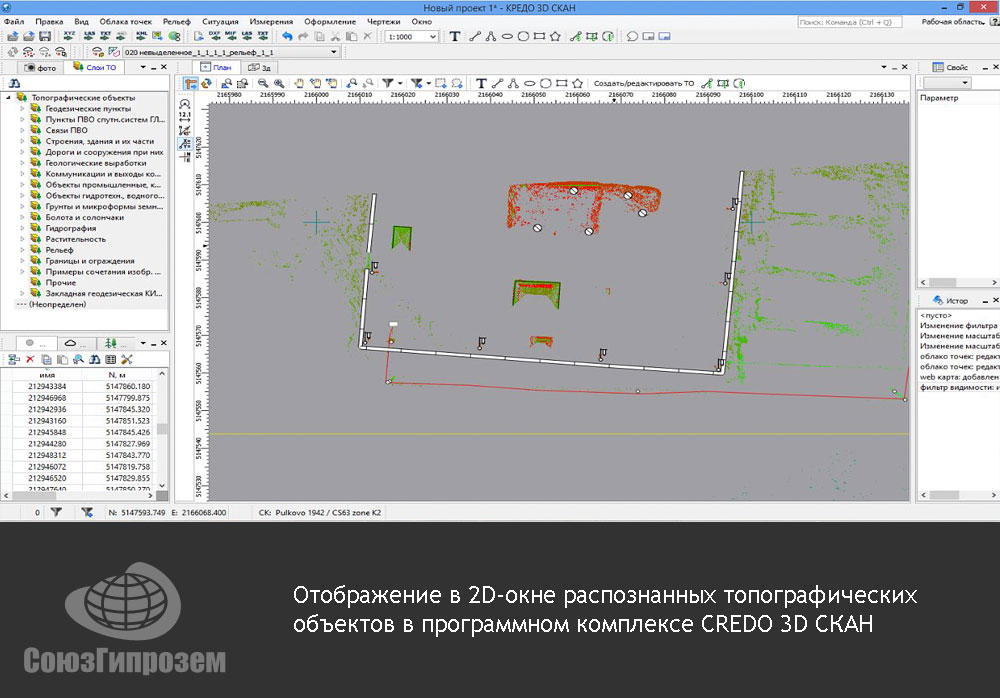
Task: Click the KML import icon
Action: [142, 36]
